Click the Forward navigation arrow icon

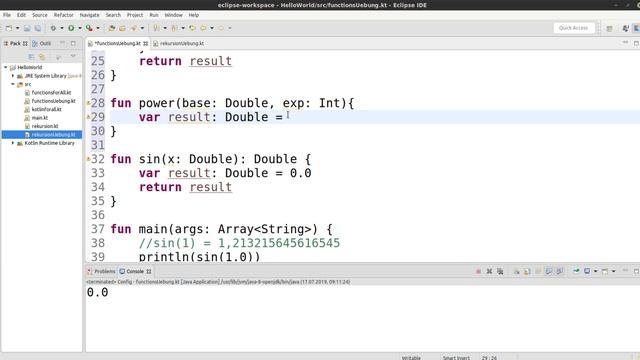[x=221, y=28]
